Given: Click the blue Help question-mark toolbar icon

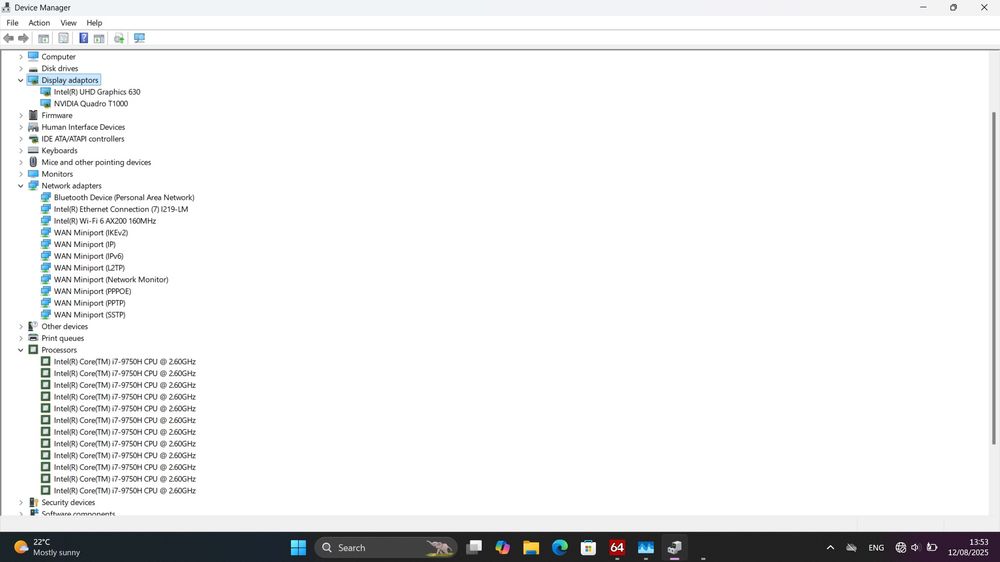Looking at the screenshot, I should pyautogui.click(x=84, y=38).
